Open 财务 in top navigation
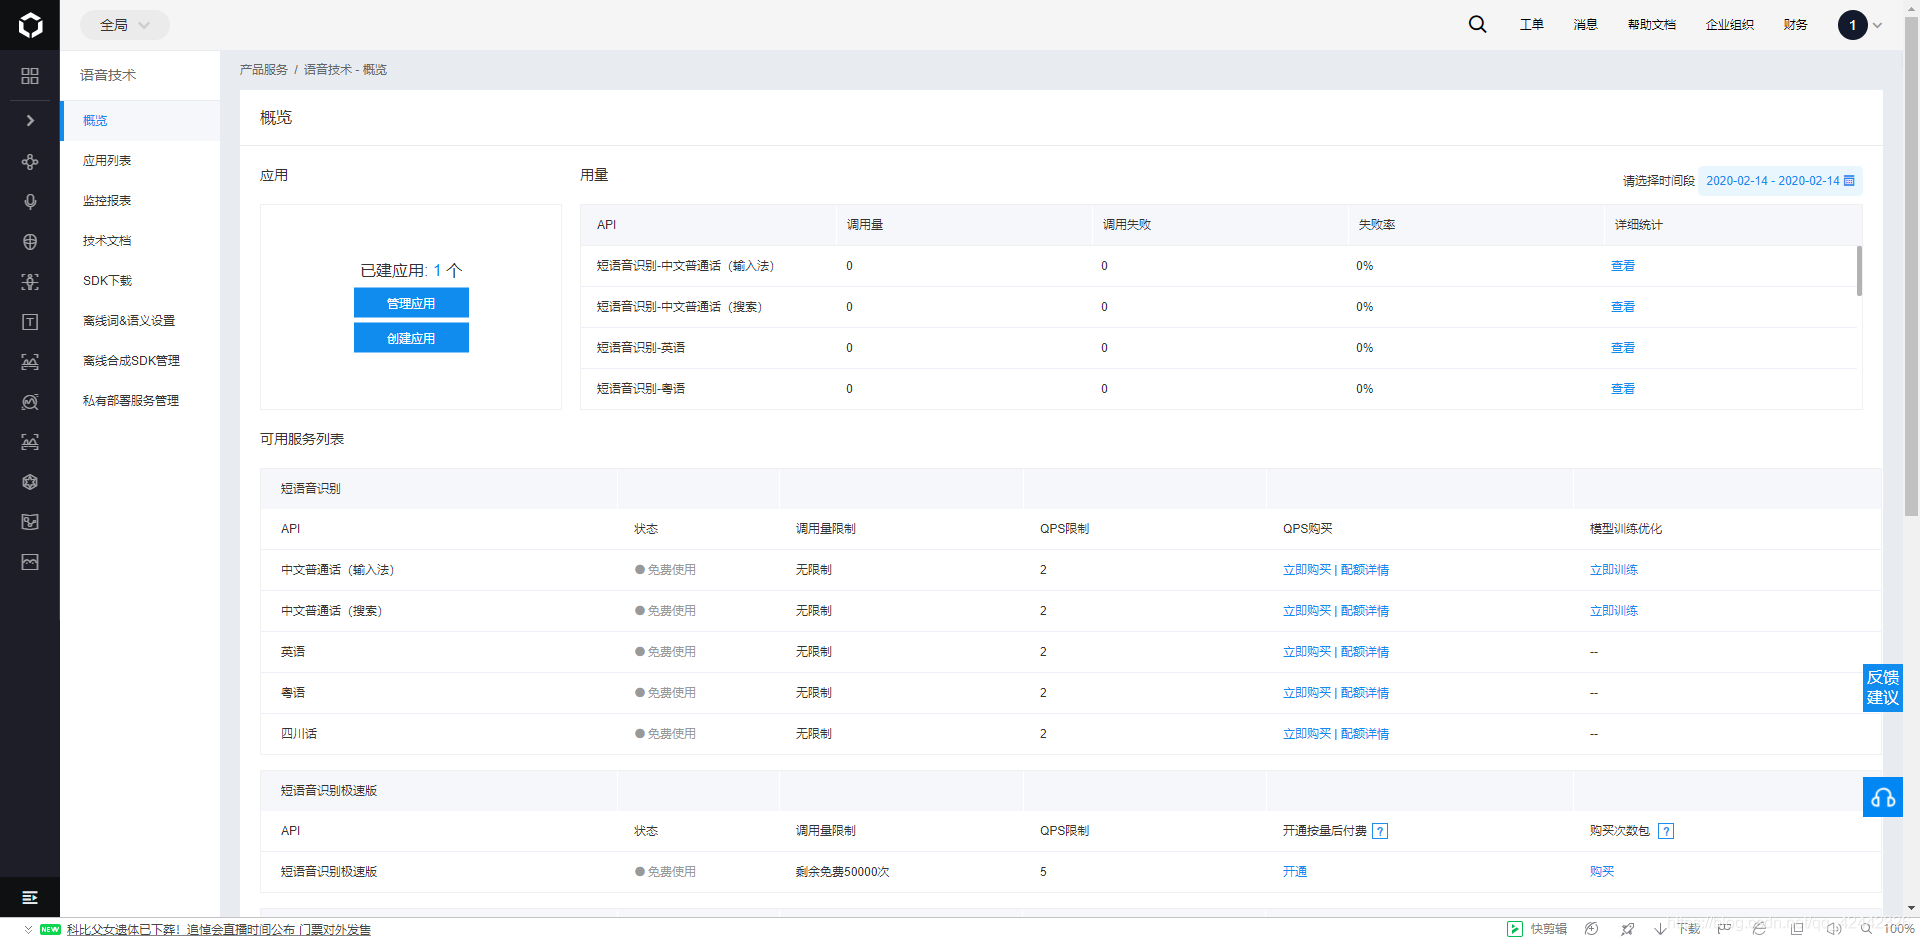Image resolution: width=1920 pixels, height=941 pixels. pyautogui.click(x=1795, y=25)
